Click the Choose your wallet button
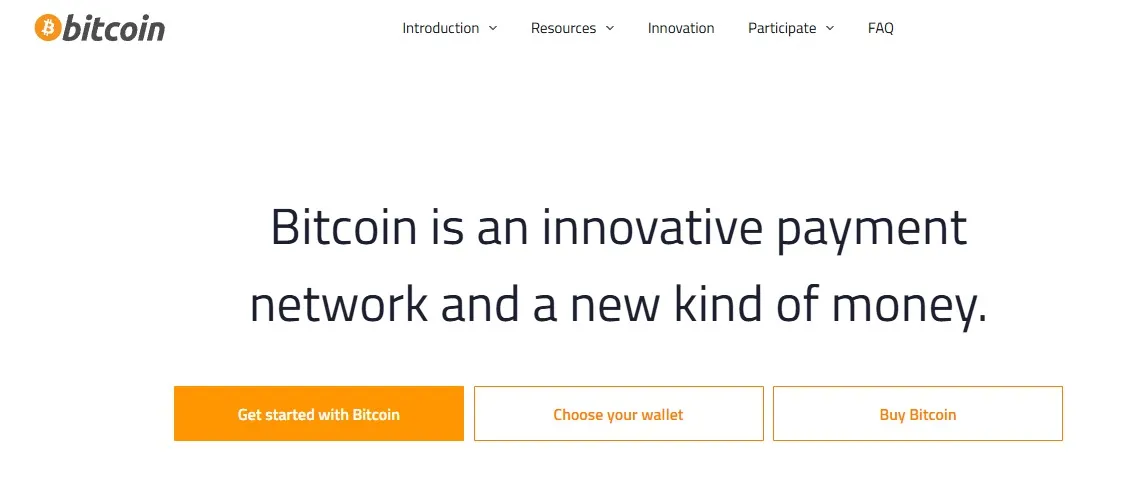The image size is (1132, 490). [618, 414]
